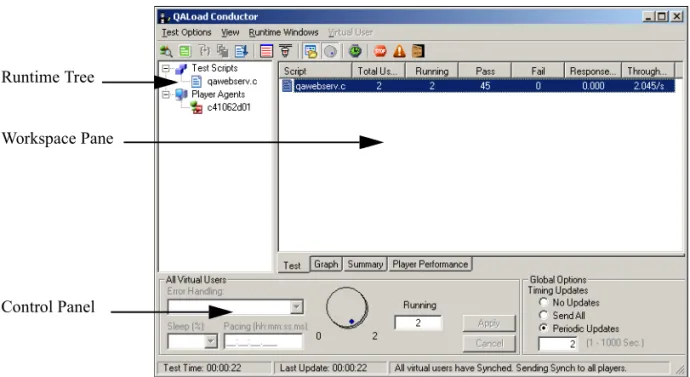
Task: Sort by the Script column header
Action: click(x=316, y=71)
